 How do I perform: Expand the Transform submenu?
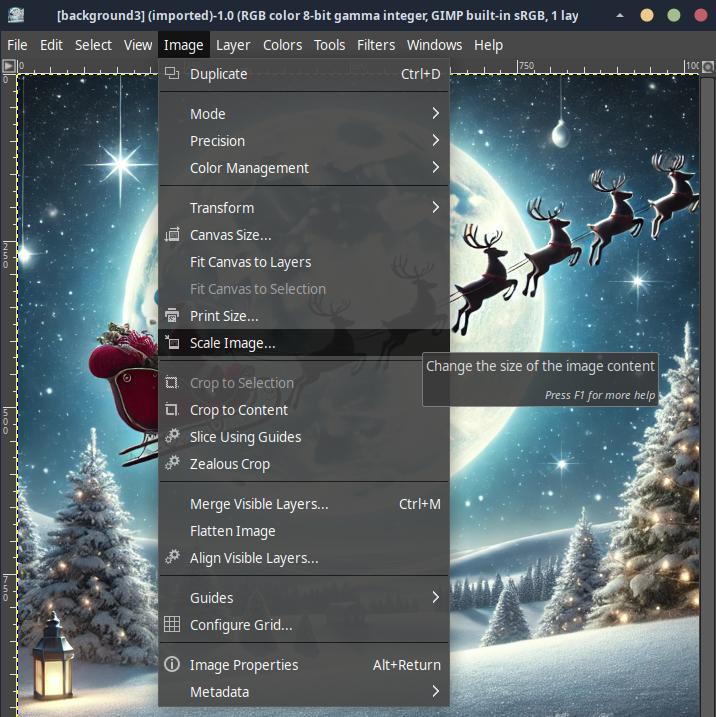tap(304, 208)
